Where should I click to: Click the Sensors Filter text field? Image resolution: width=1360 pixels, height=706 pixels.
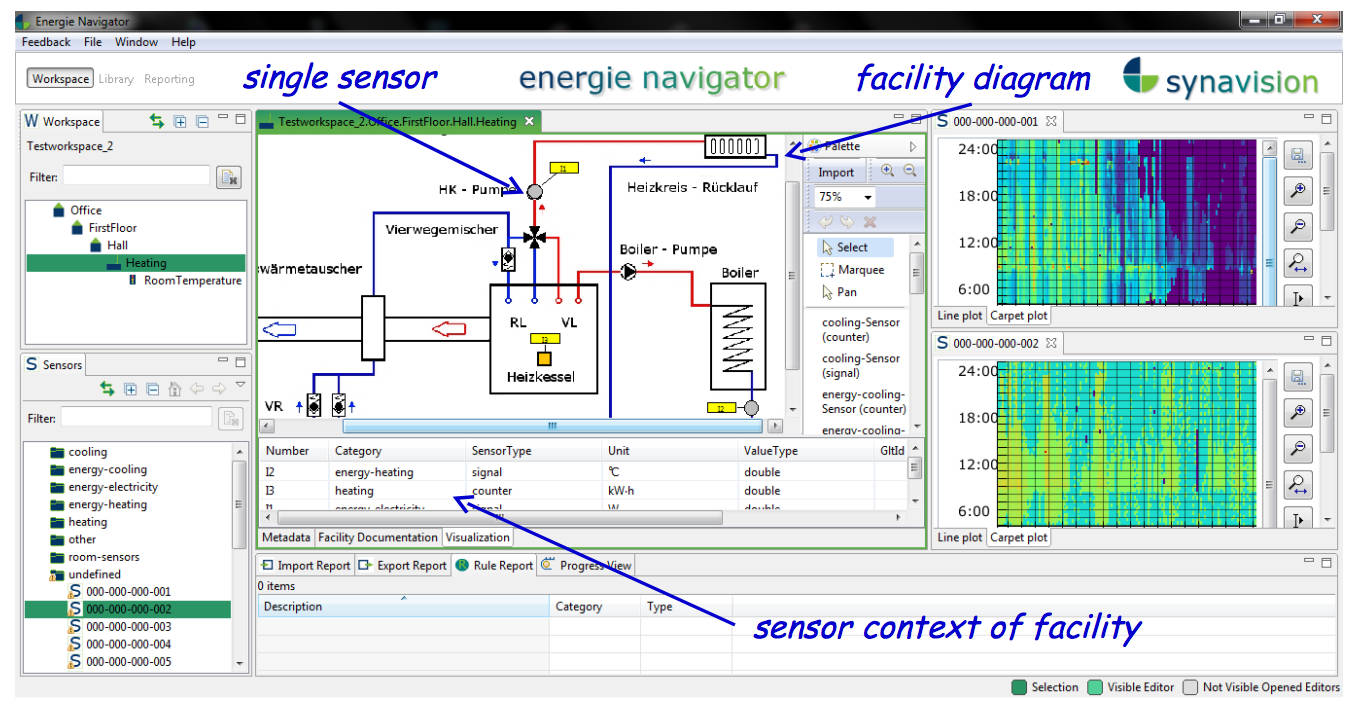click(x=137, y=418)
